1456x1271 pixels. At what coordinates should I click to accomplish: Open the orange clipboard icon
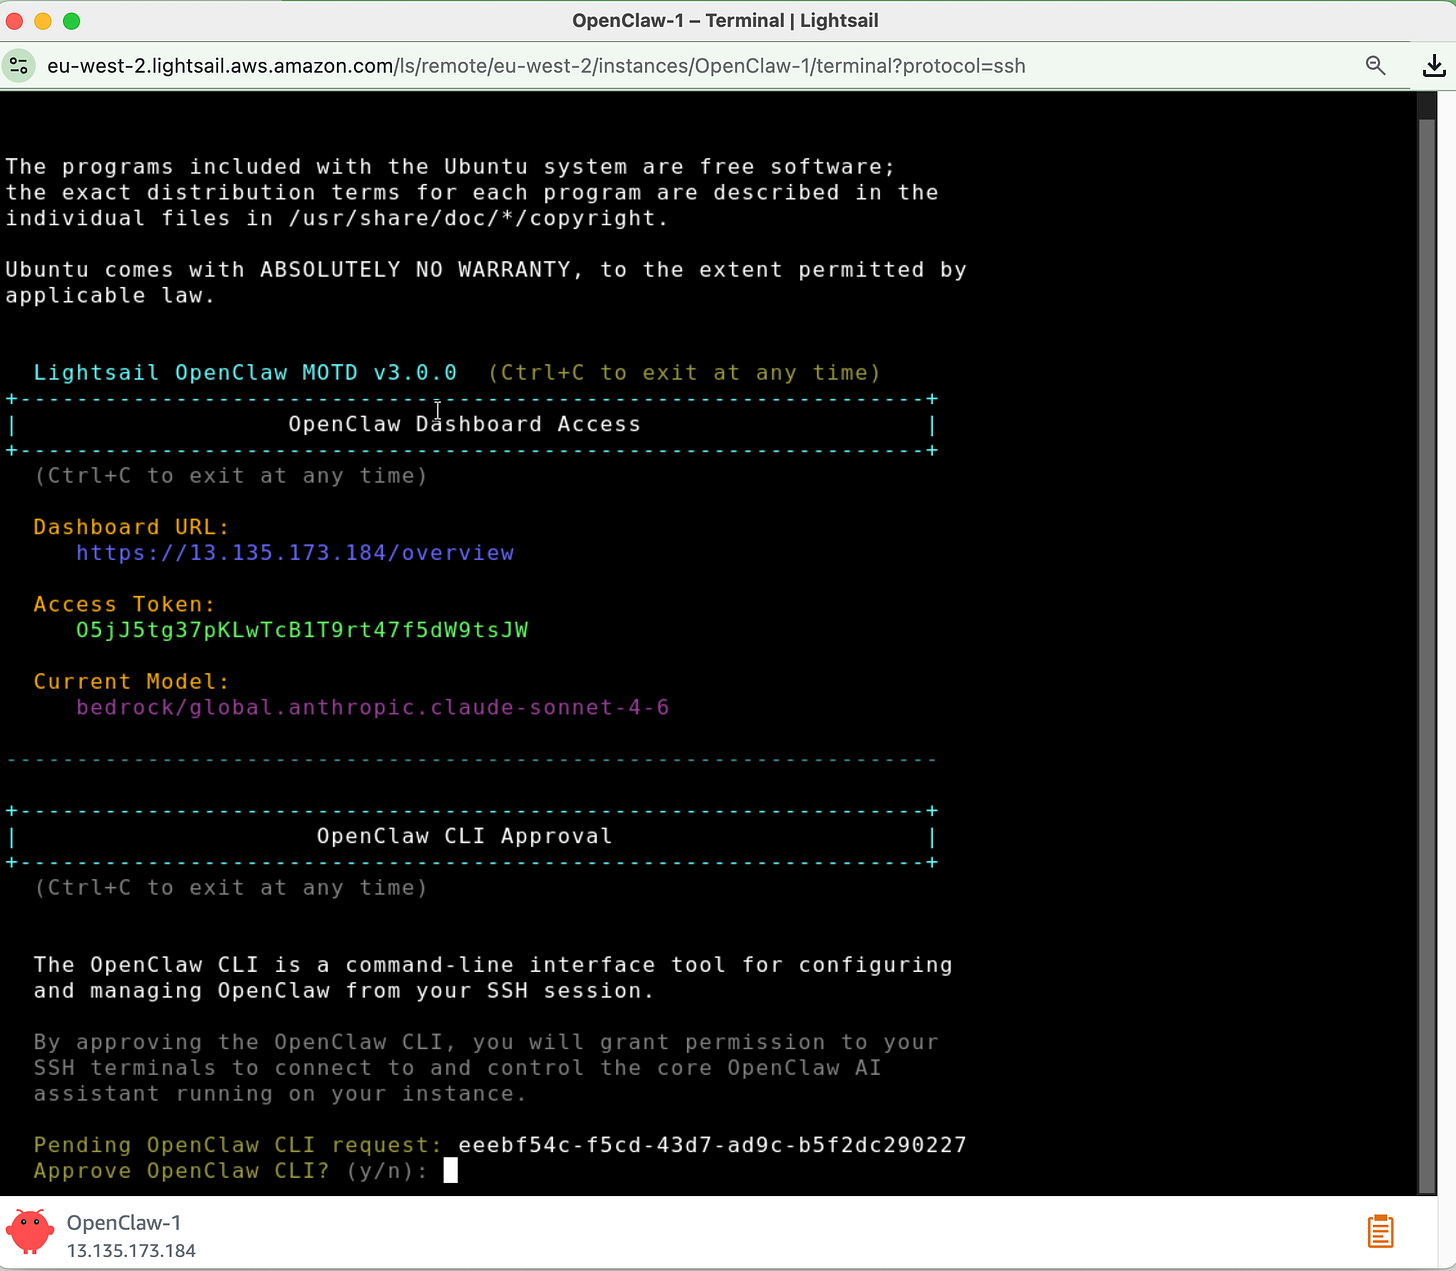coord(1380,1231)
